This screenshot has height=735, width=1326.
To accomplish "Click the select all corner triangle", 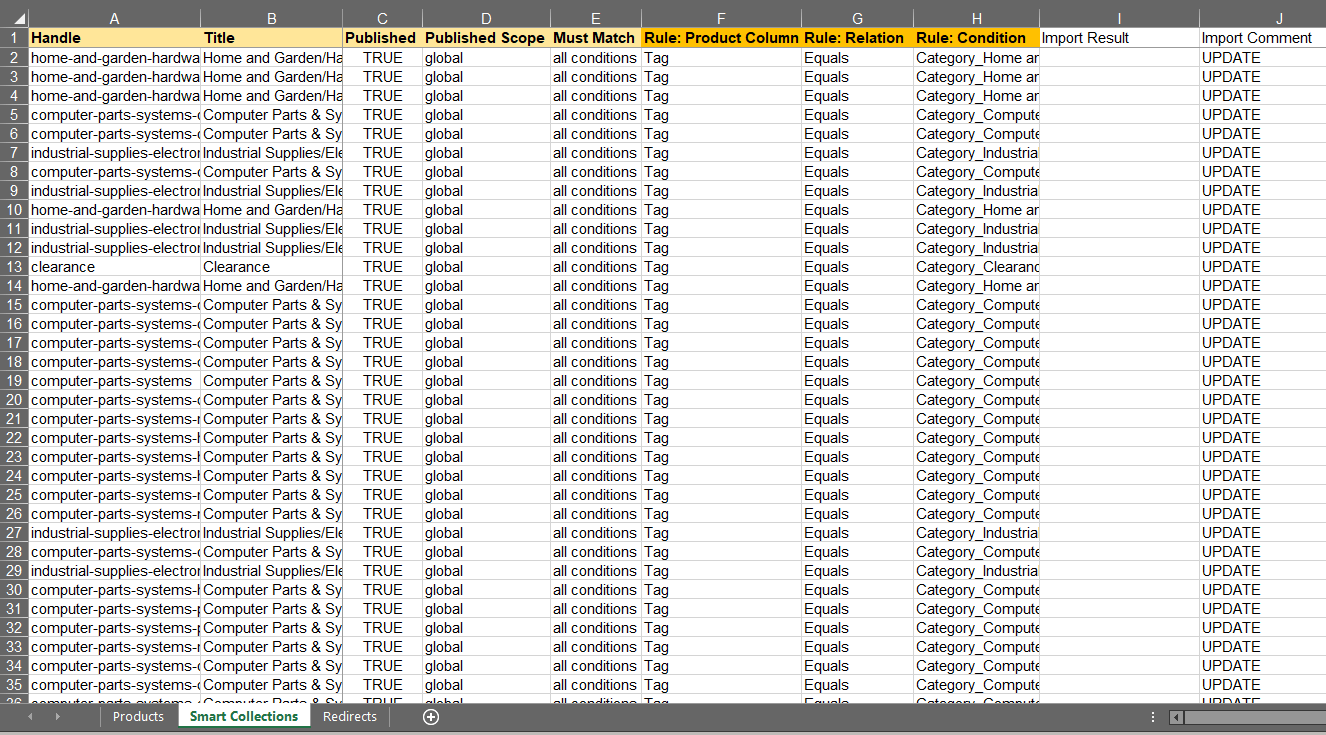I will [14, 19].
